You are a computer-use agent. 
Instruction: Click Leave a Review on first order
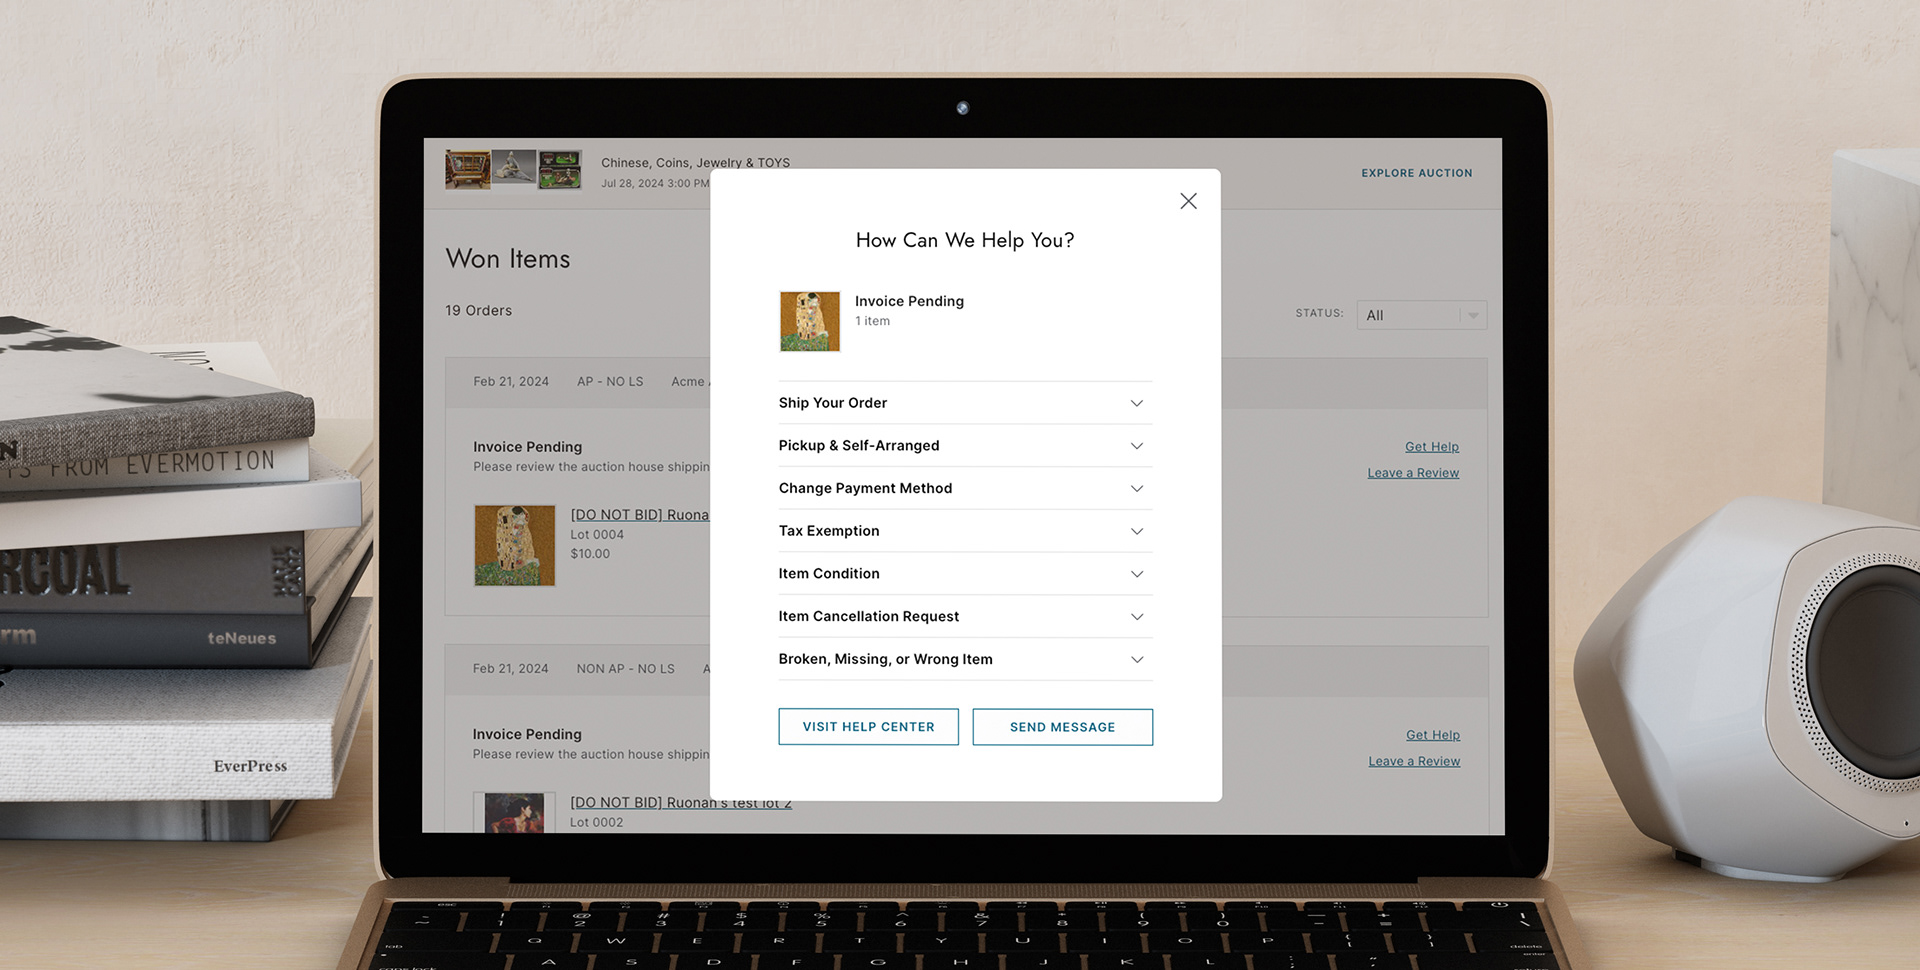(x=1413, y=473)
